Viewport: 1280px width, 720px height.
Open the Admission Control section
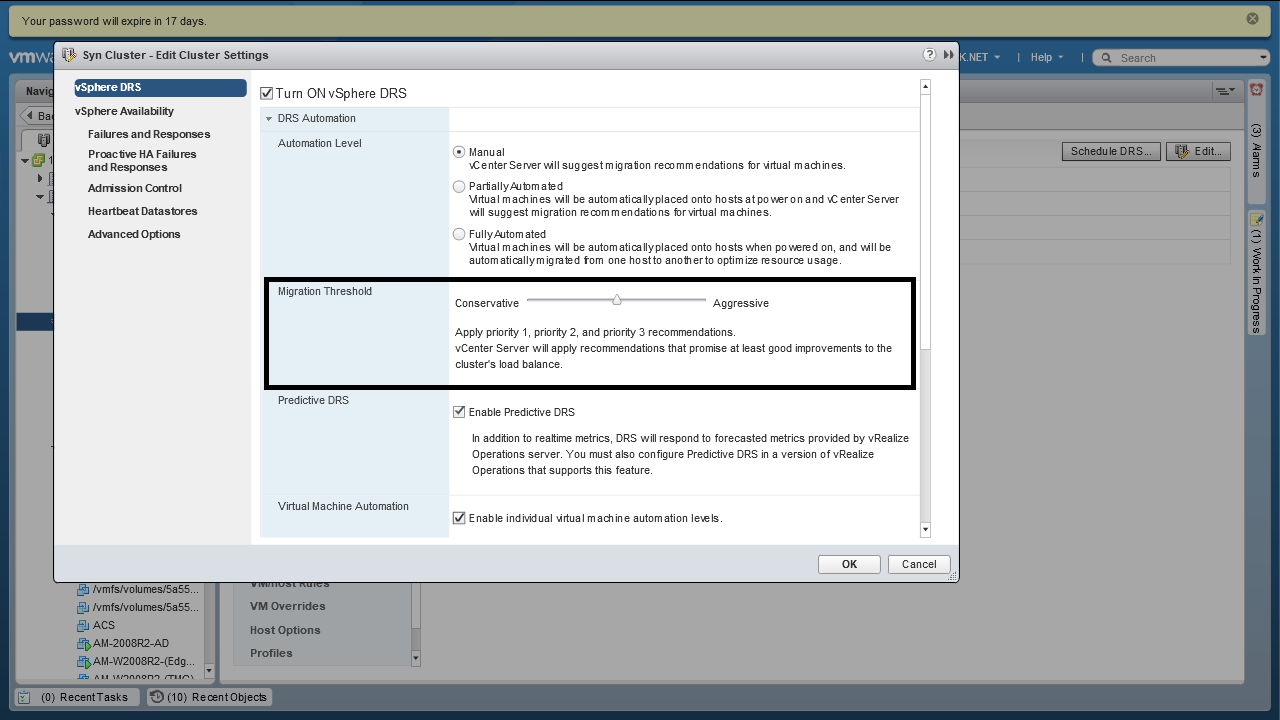pyautogui.click(x=135, y=188)
